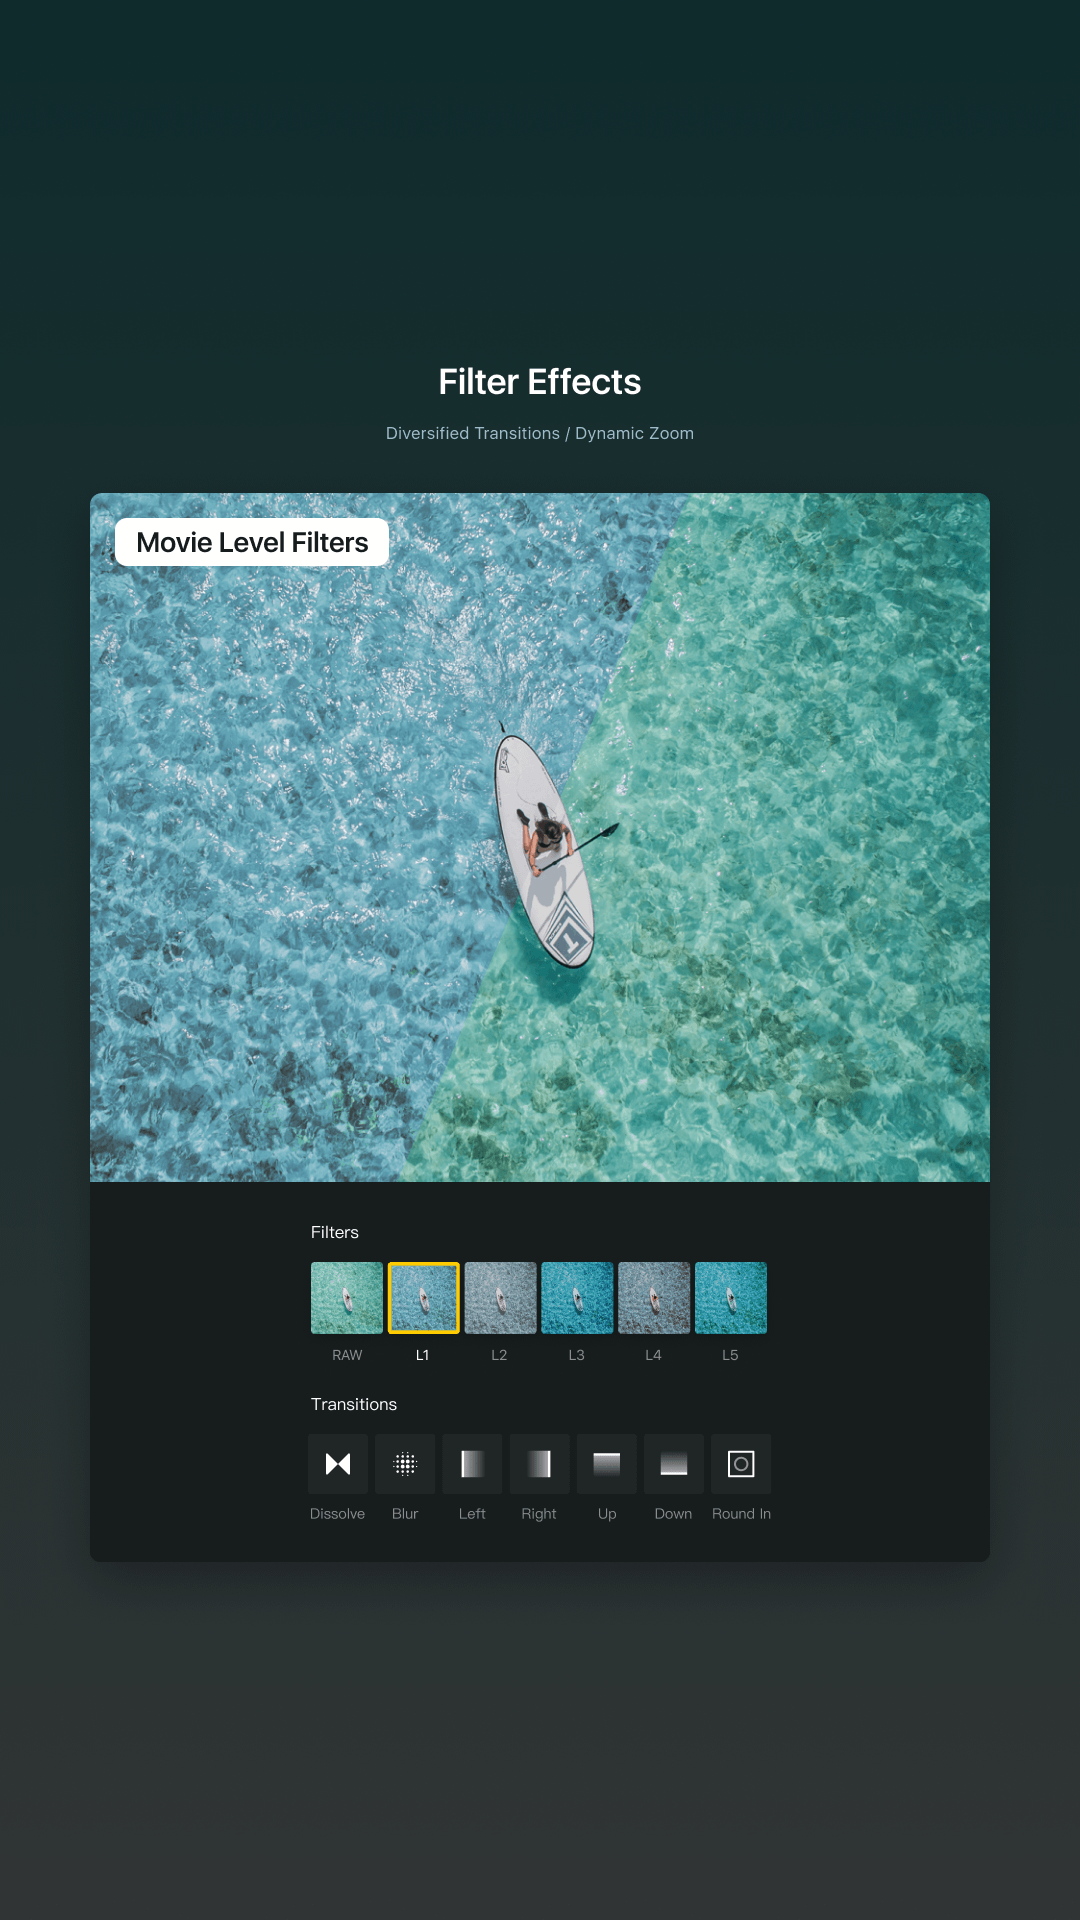Click the Movie Level Filters badge

tap(252, 542)
